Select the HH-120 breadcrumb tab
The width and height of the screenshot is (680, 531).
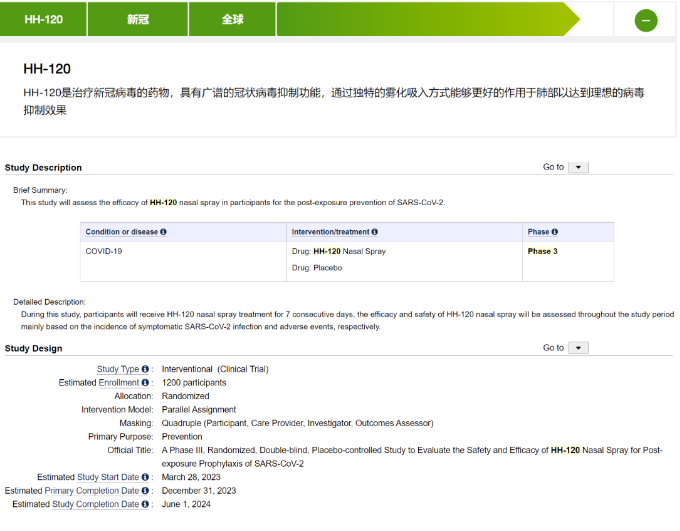point(43,19)
